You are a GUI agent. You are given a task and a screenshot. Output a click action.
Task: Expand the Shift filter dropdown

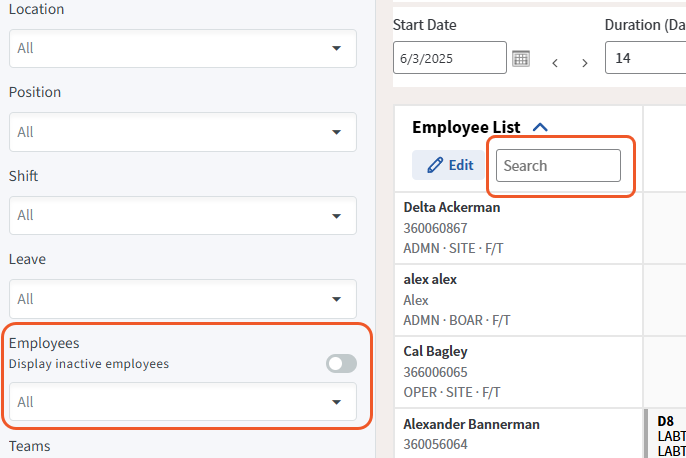183,215
